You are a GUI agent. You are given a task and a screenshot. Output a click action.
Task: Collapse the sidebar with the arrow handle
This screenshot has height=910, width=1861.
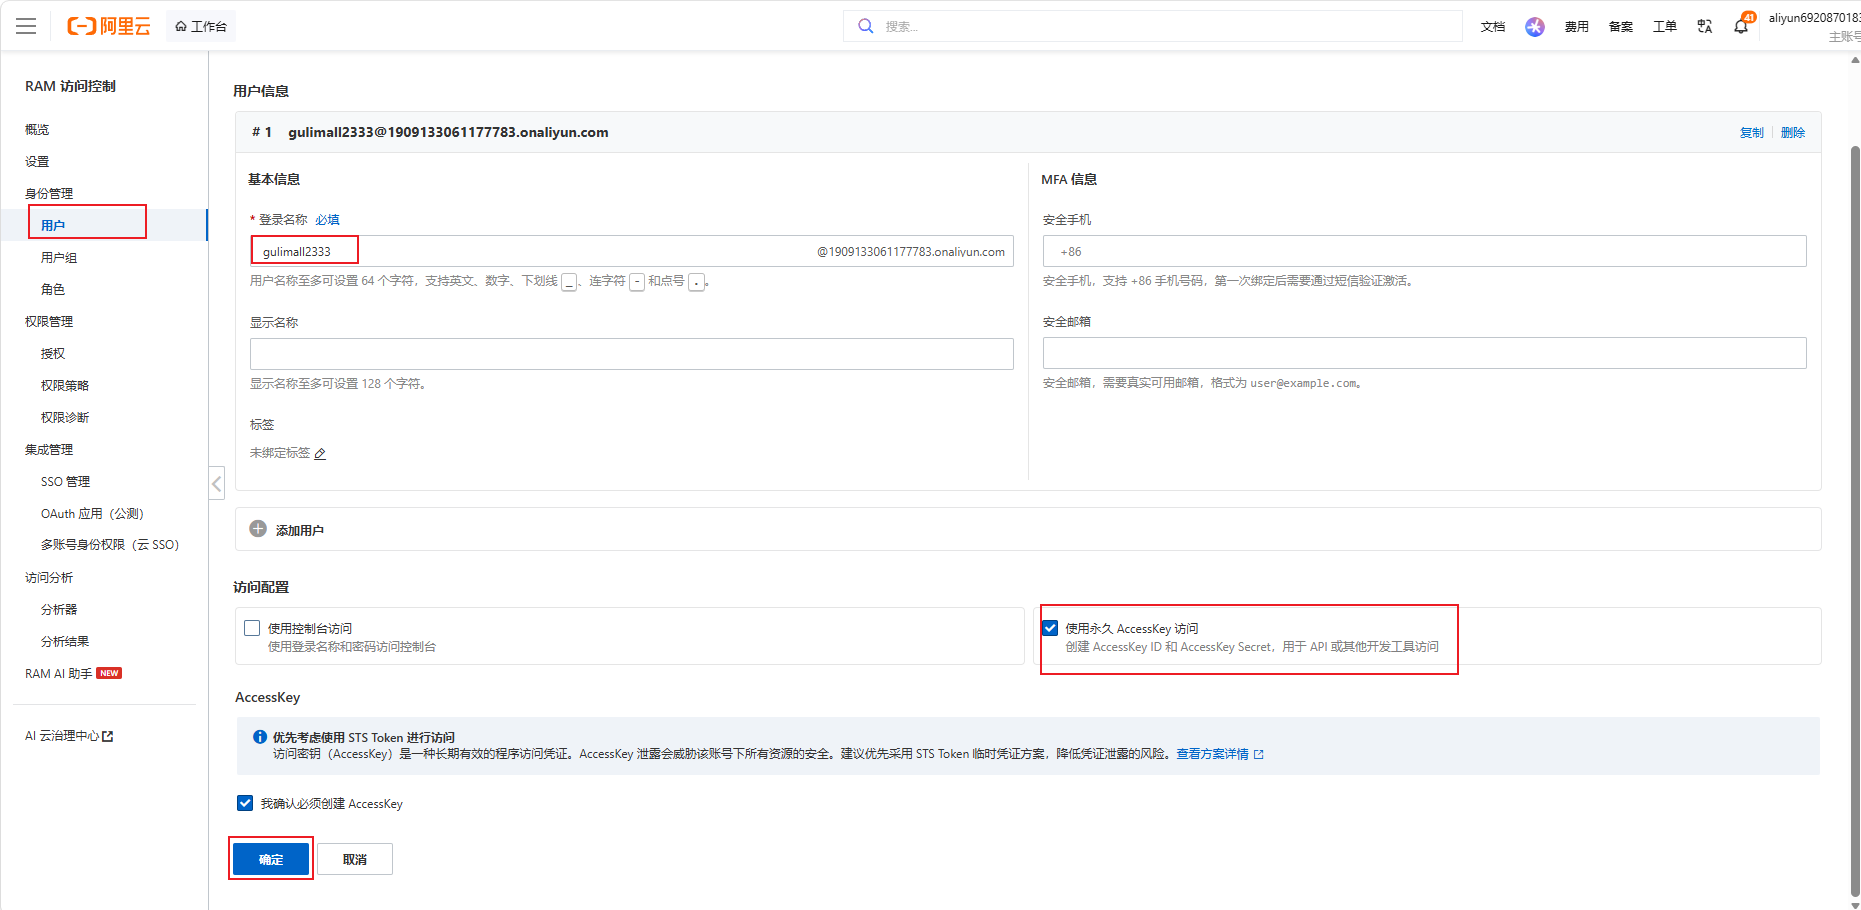point(216,483)
